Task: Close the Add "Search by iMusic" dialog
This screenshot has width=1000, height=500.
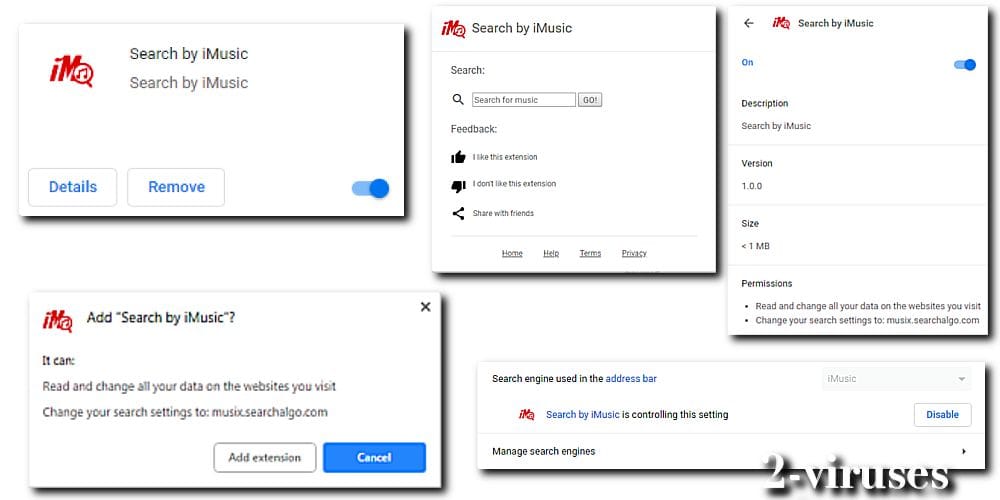Action: 425,307
